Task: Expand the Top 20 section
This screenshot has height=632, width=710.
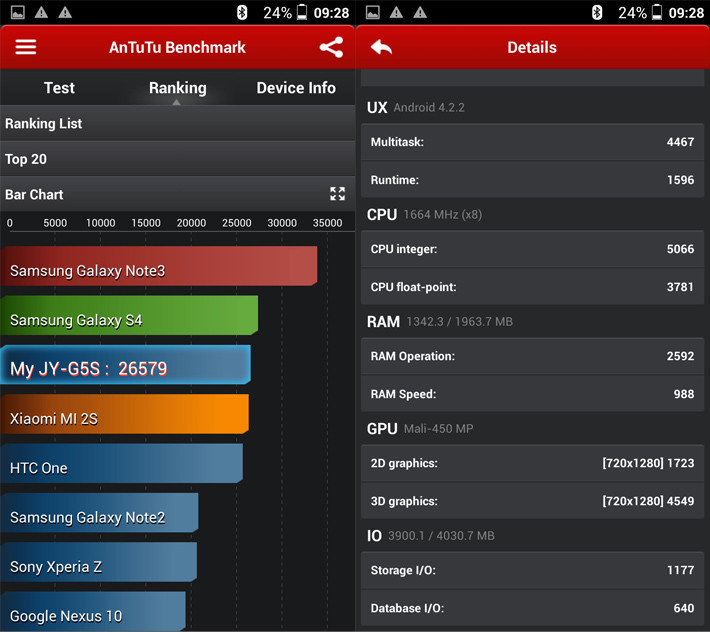Action: [177, 159]
